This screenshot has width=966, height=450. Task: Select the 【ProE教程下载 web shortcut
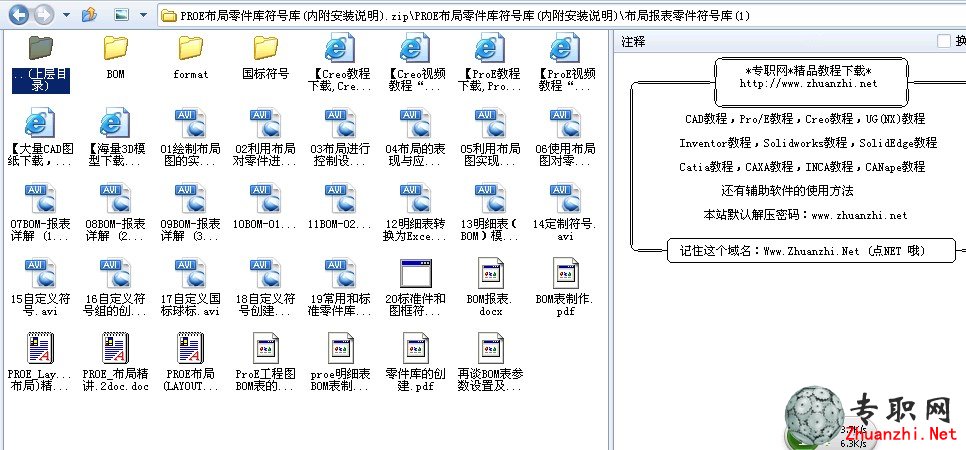pos(490,63)
